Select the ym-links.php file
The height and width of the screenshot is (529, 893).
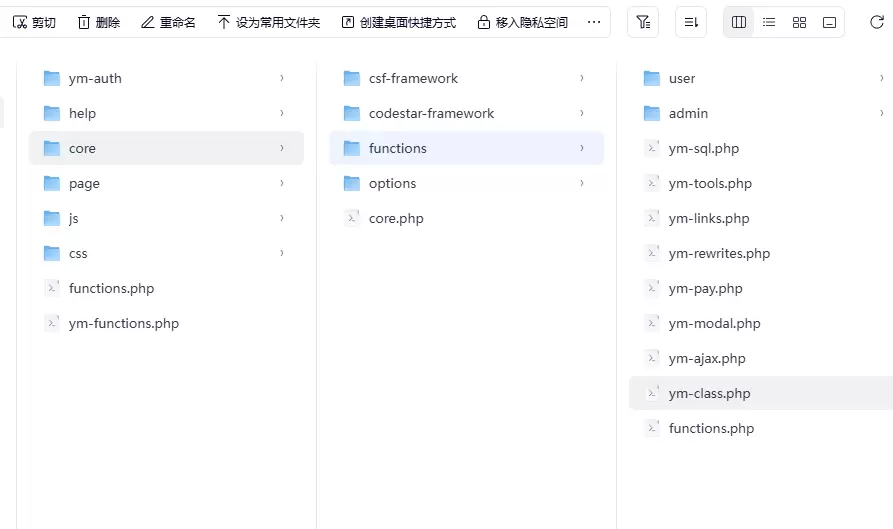761,218
